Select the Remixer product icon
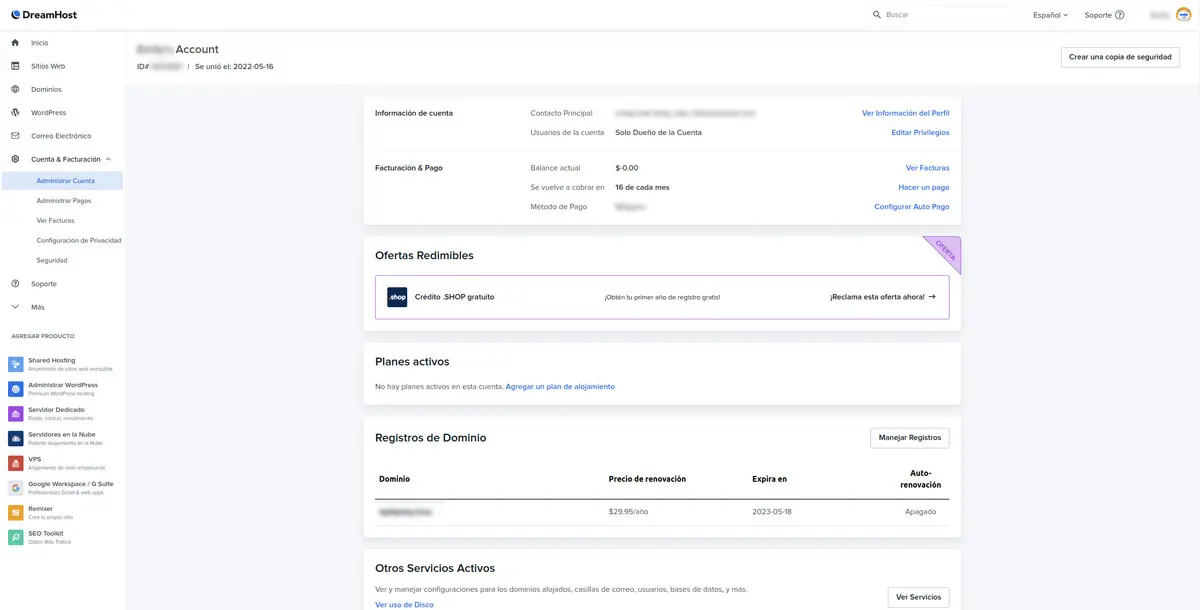This screenshot has height=610, width=1200. (16, 513)
